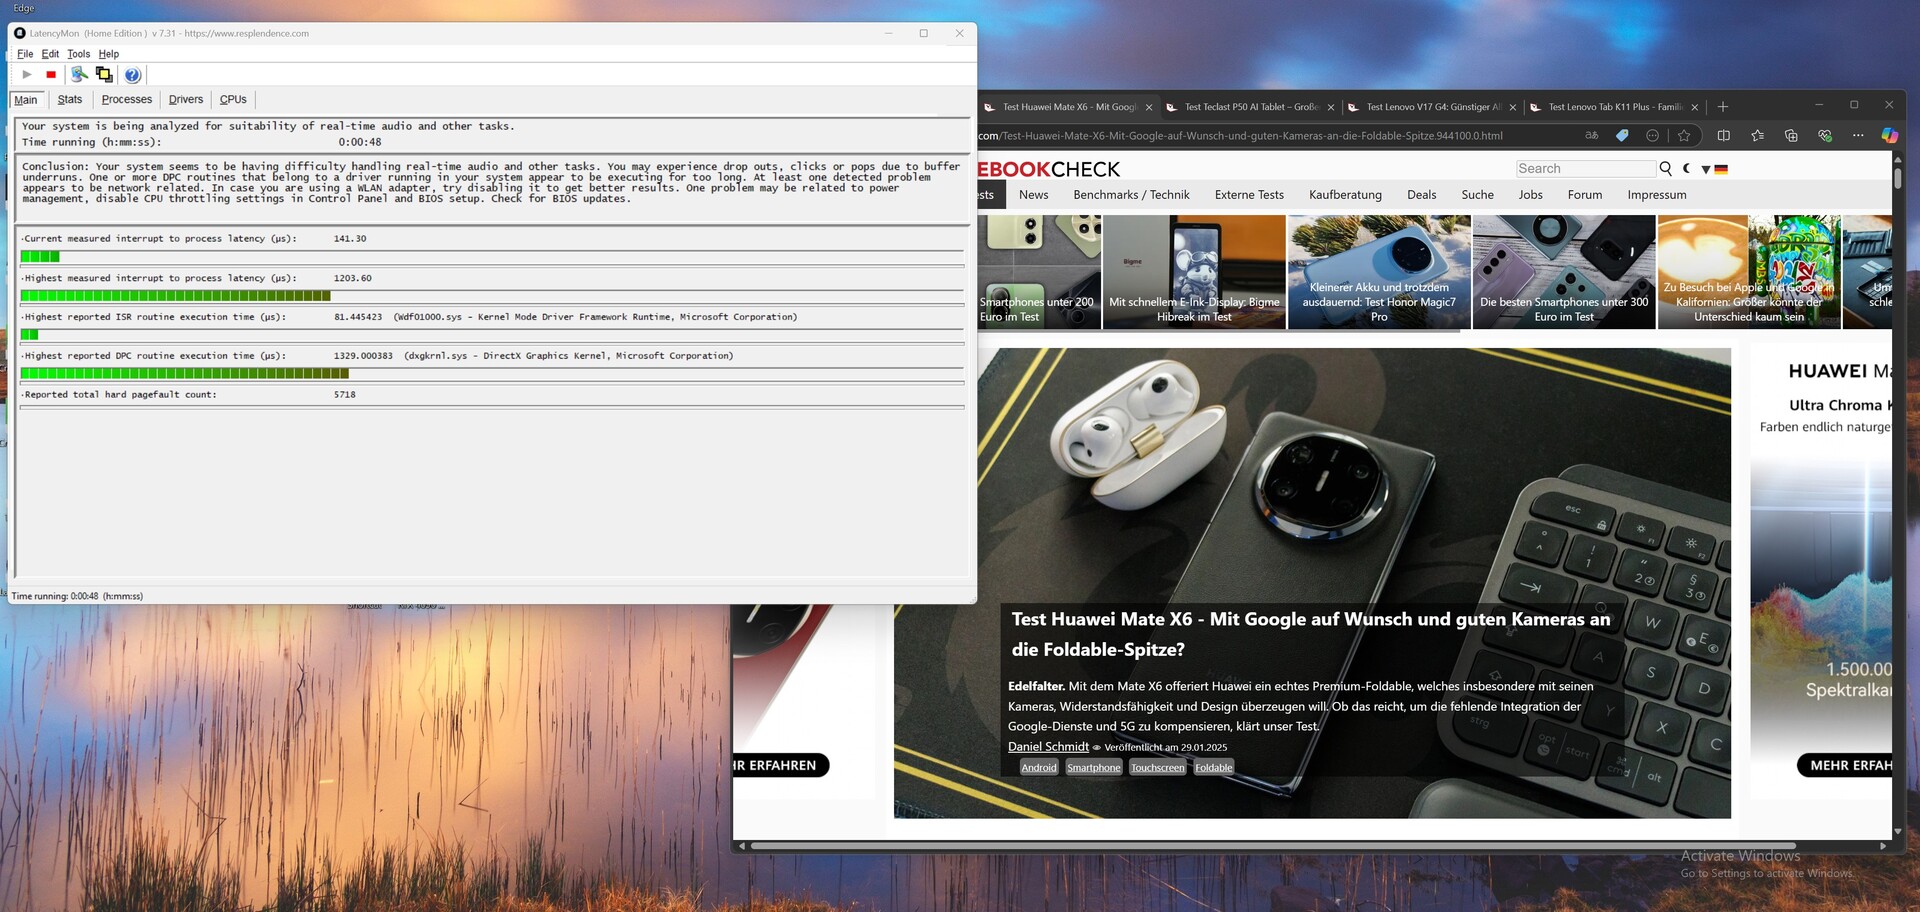Screen dimensions: 1920x912
Task: Click the circled ellipsis icon in address bar
Action: click(x=1653, y=136)
